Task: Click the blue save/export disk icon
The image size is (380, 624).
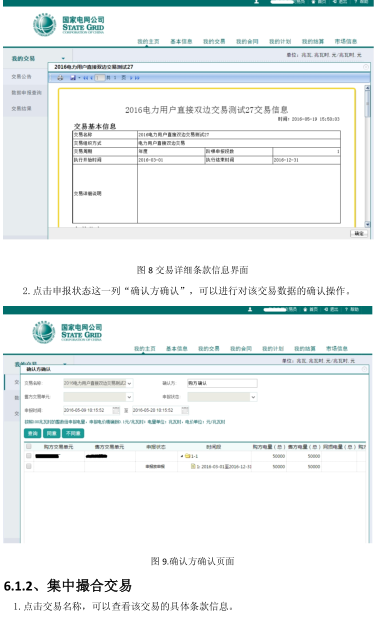Action: pos(73,78)
